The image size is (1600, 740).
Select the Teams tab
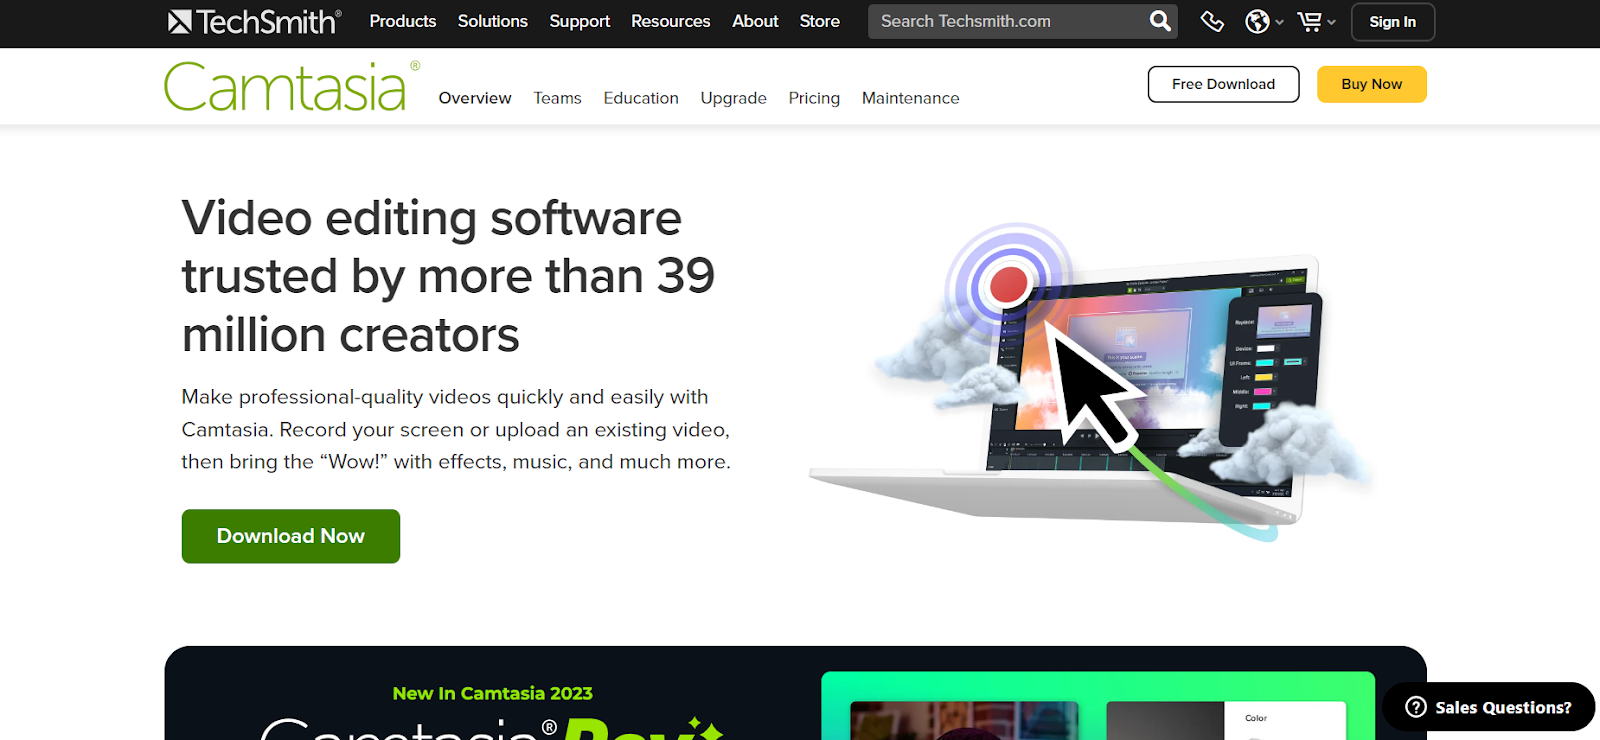(x=558, y=98)
